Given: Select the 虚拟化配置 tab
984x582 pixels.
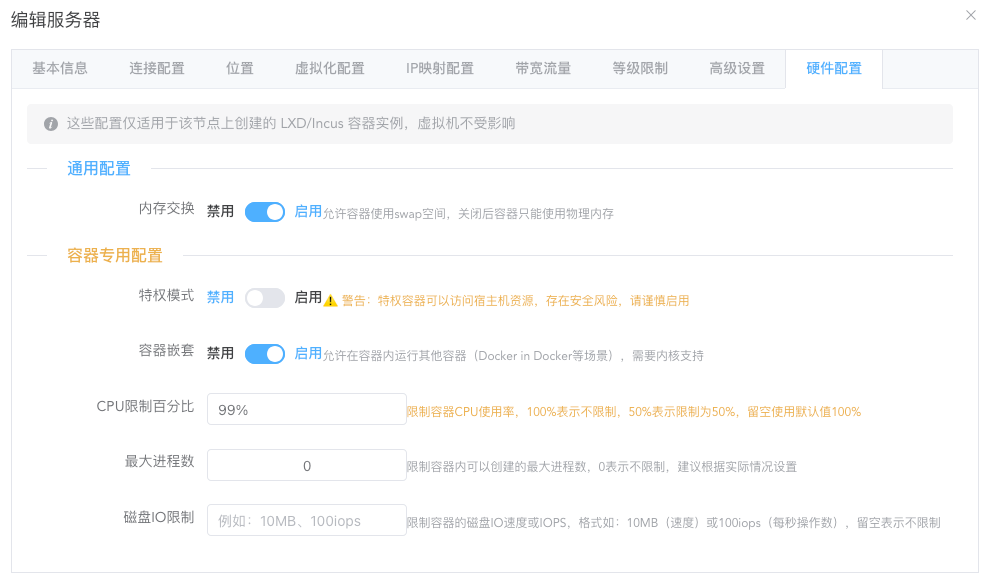Looking at the screenshot, I should pyautogui.click(x=330, y=69).
